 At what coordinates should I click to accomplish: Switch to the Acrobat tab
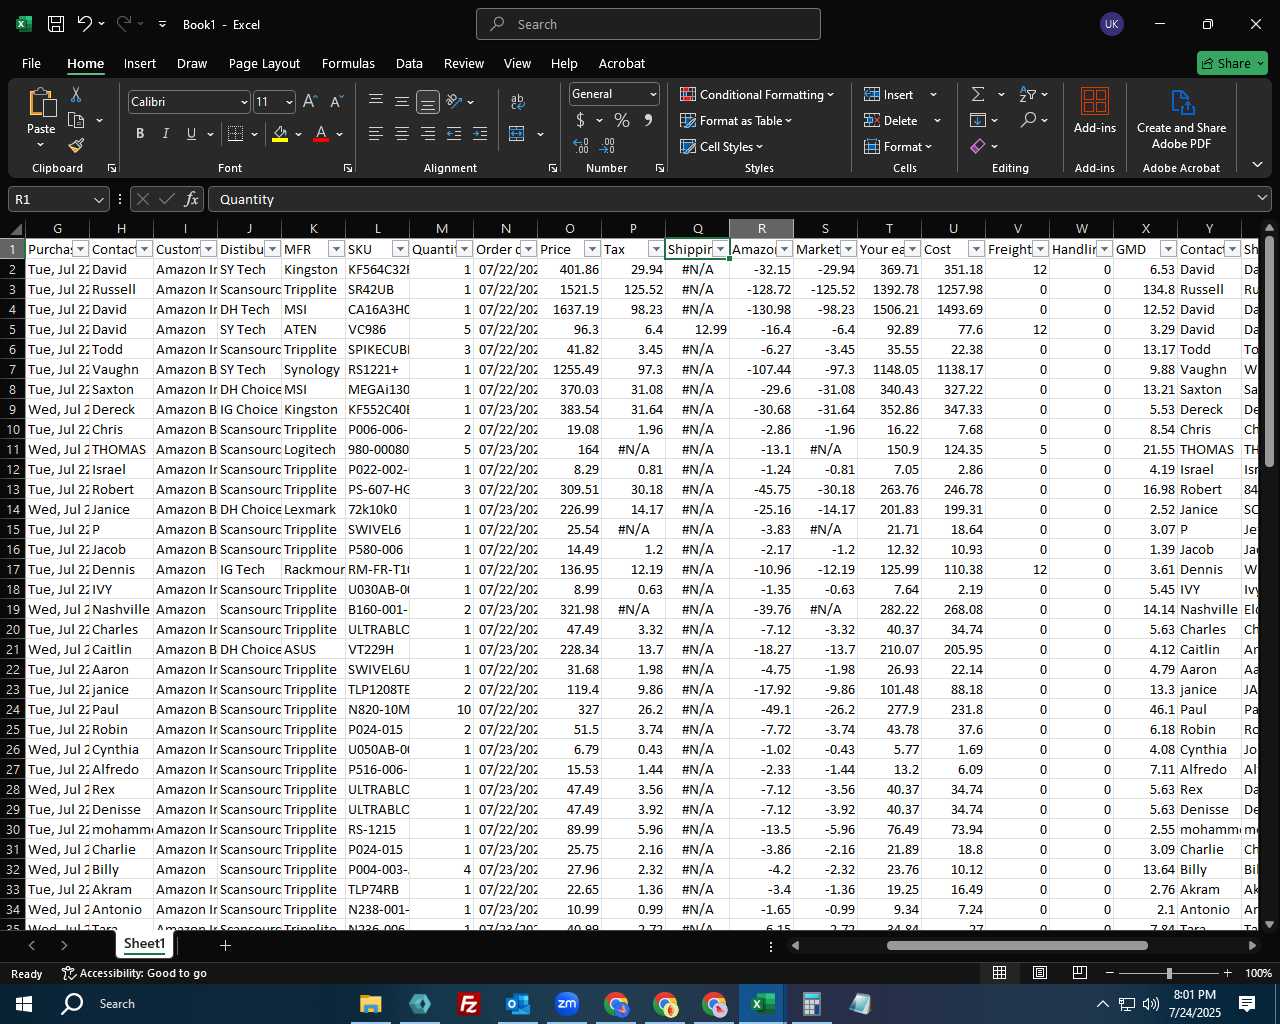(x=622, y=63)
